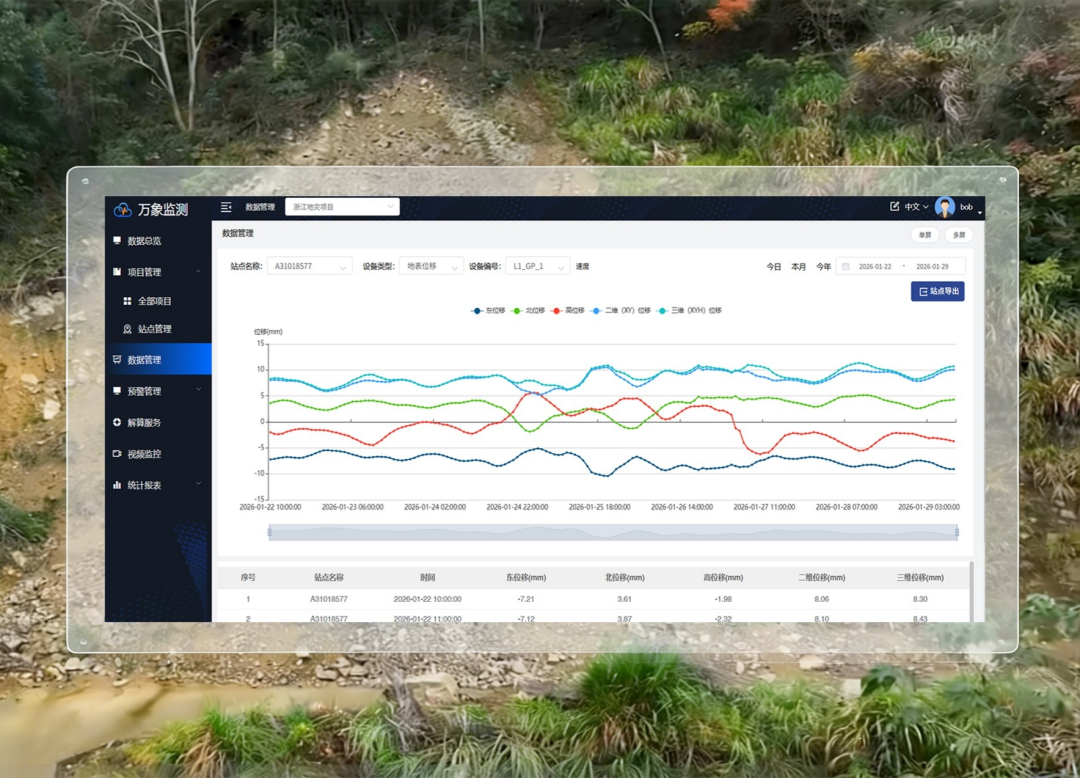This screenshot has width=1080, height=778.
Task: Toggle the 北位移 green legend entry
Action: point(528,311)
